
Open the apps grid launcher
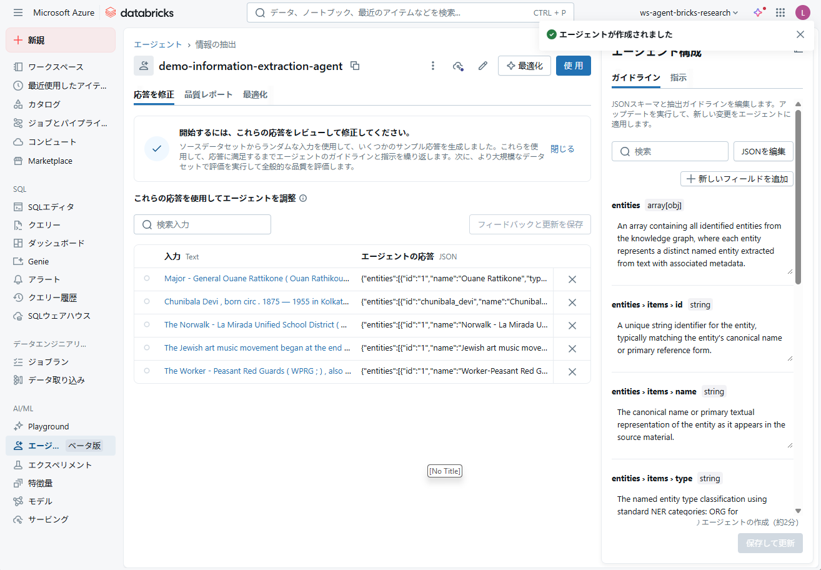(780, 13)
